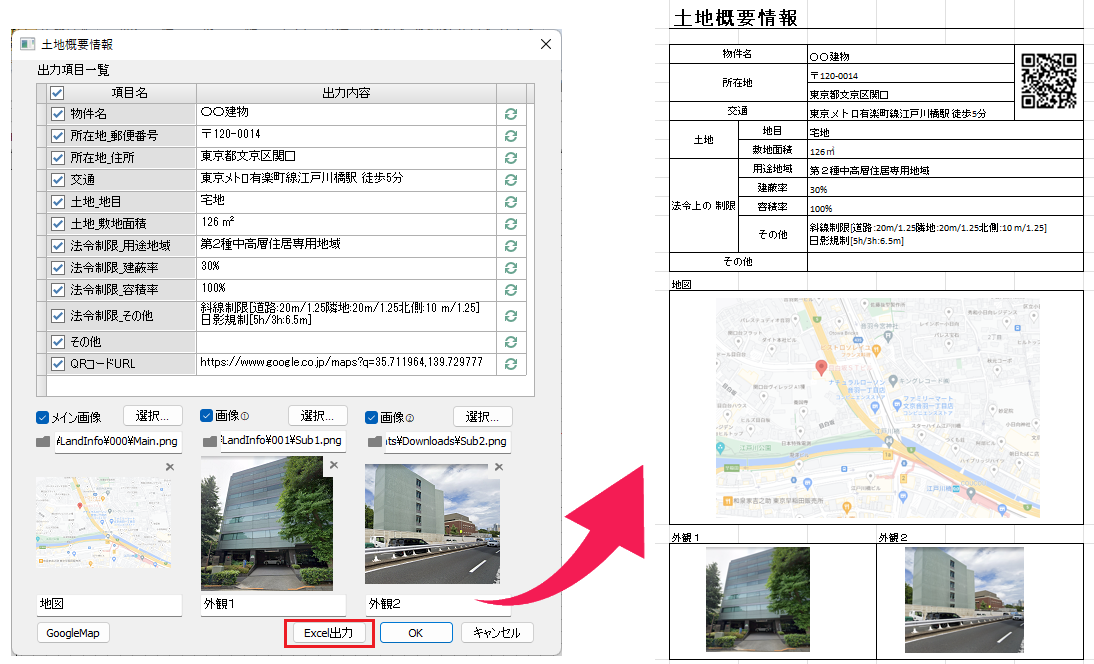Click the folder icon beside Main.png path

(x=44, y=441)
